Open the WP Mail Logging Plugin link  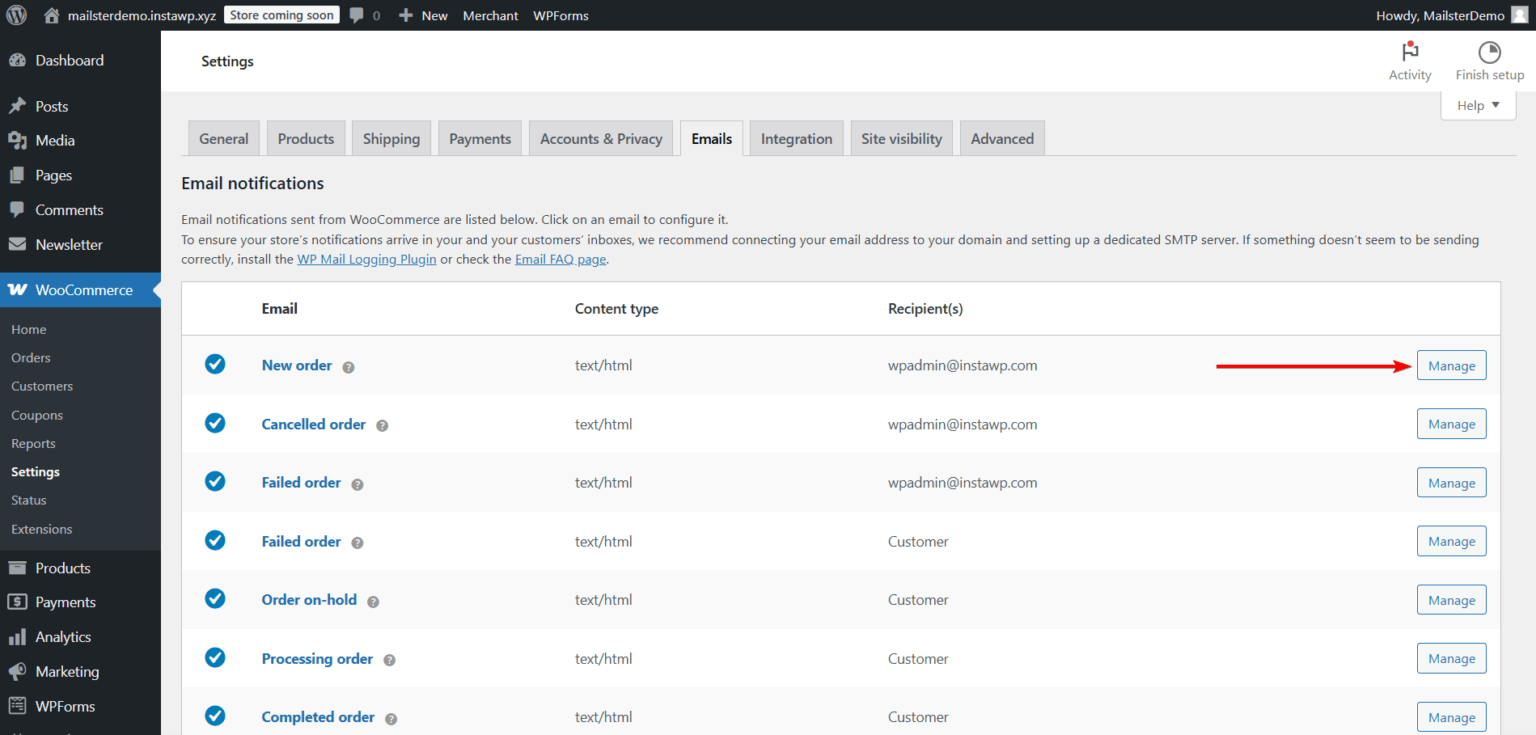pyautogui.click(x=366, y=258)
